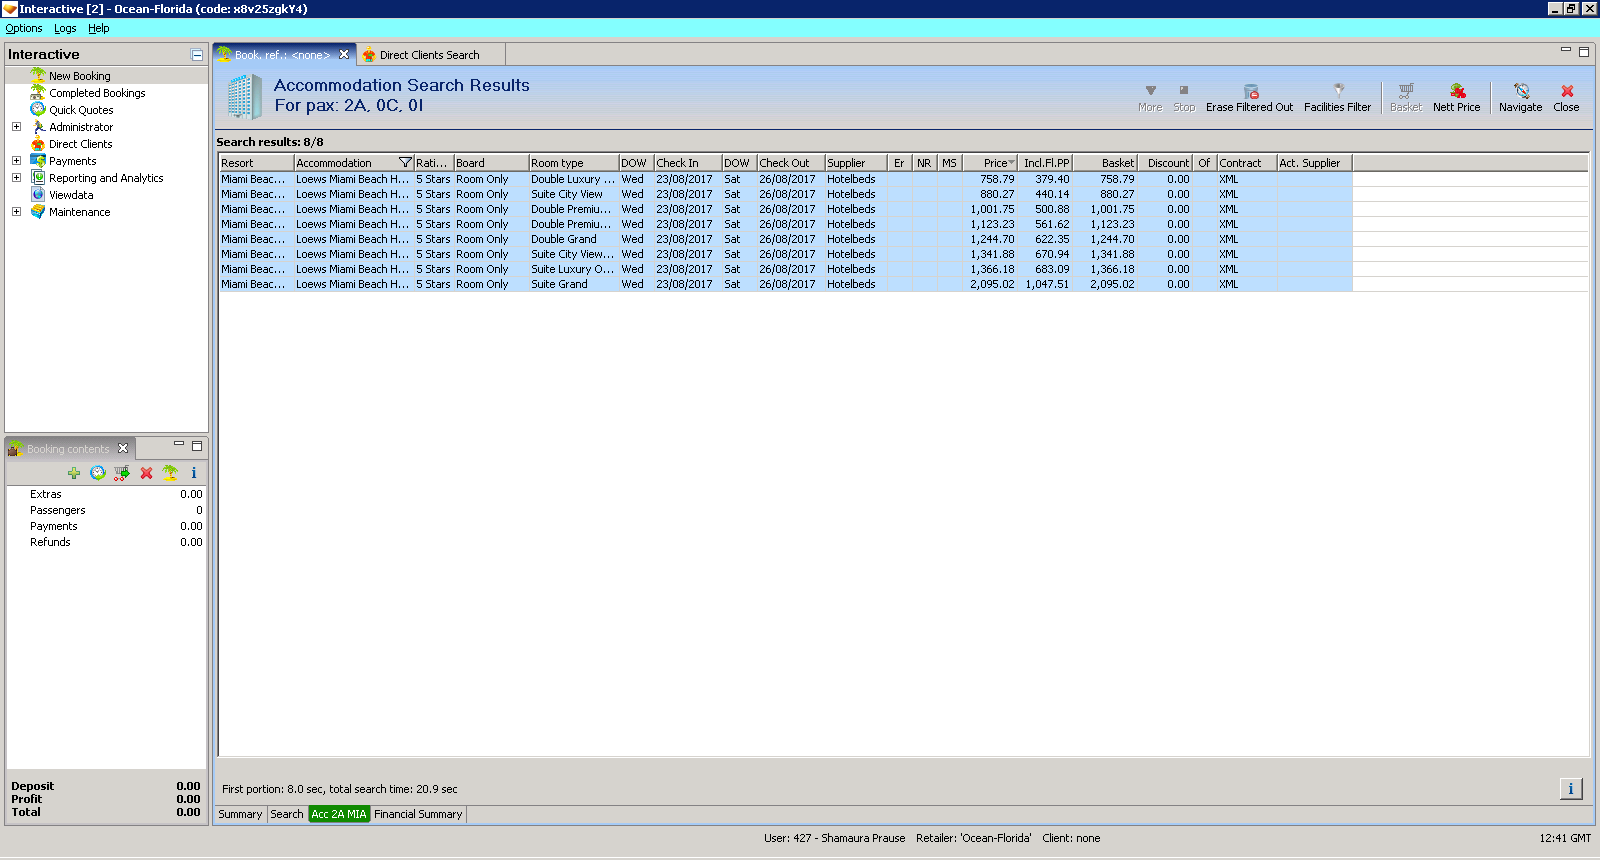
Task: Expand the Administrator tree node
Action: (x=16, y=127)
